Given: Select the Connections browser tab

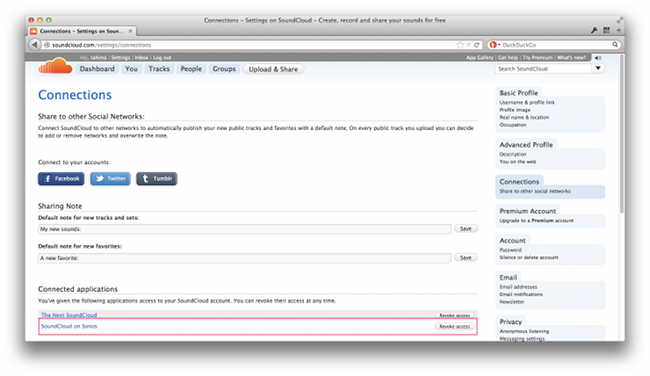Looking at the screenshot, I should (82, 31).
